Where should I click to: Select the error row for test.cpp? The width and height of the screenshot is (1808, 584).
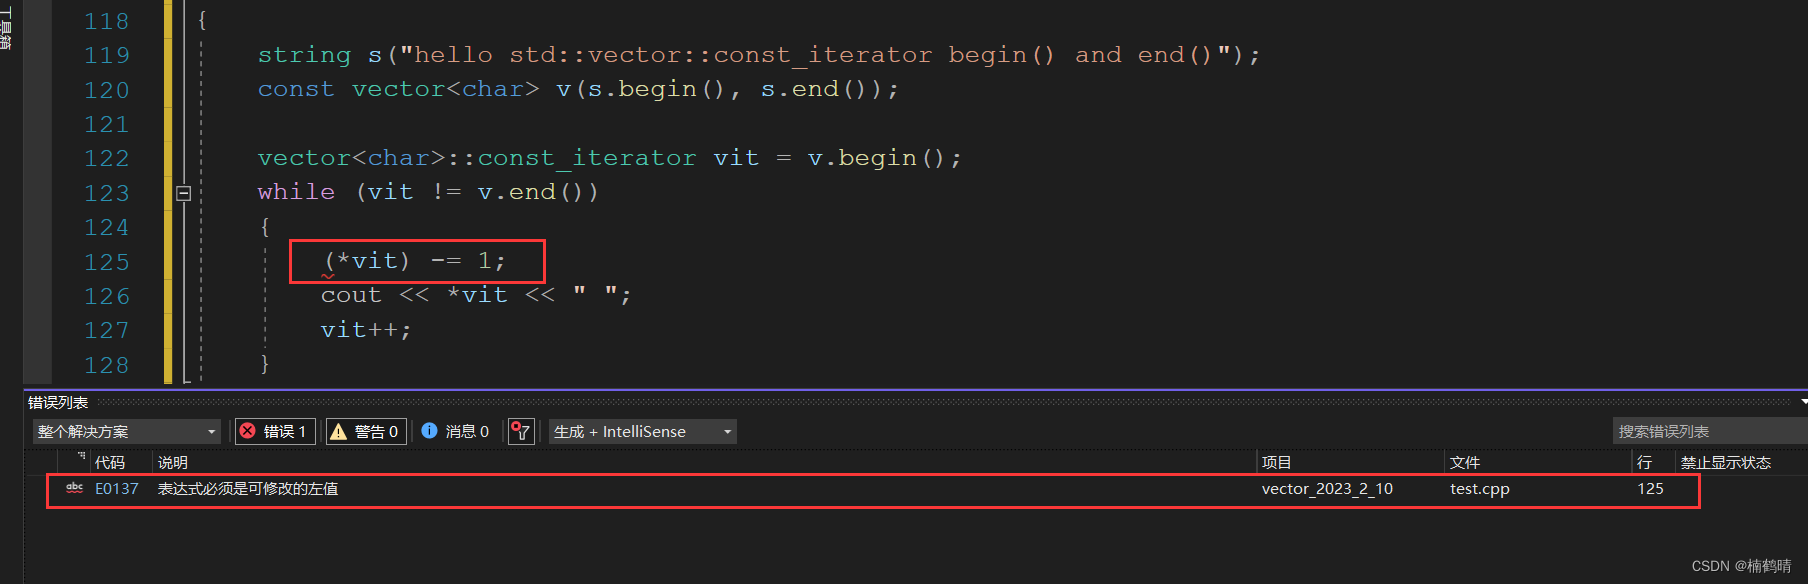[700, 489]
